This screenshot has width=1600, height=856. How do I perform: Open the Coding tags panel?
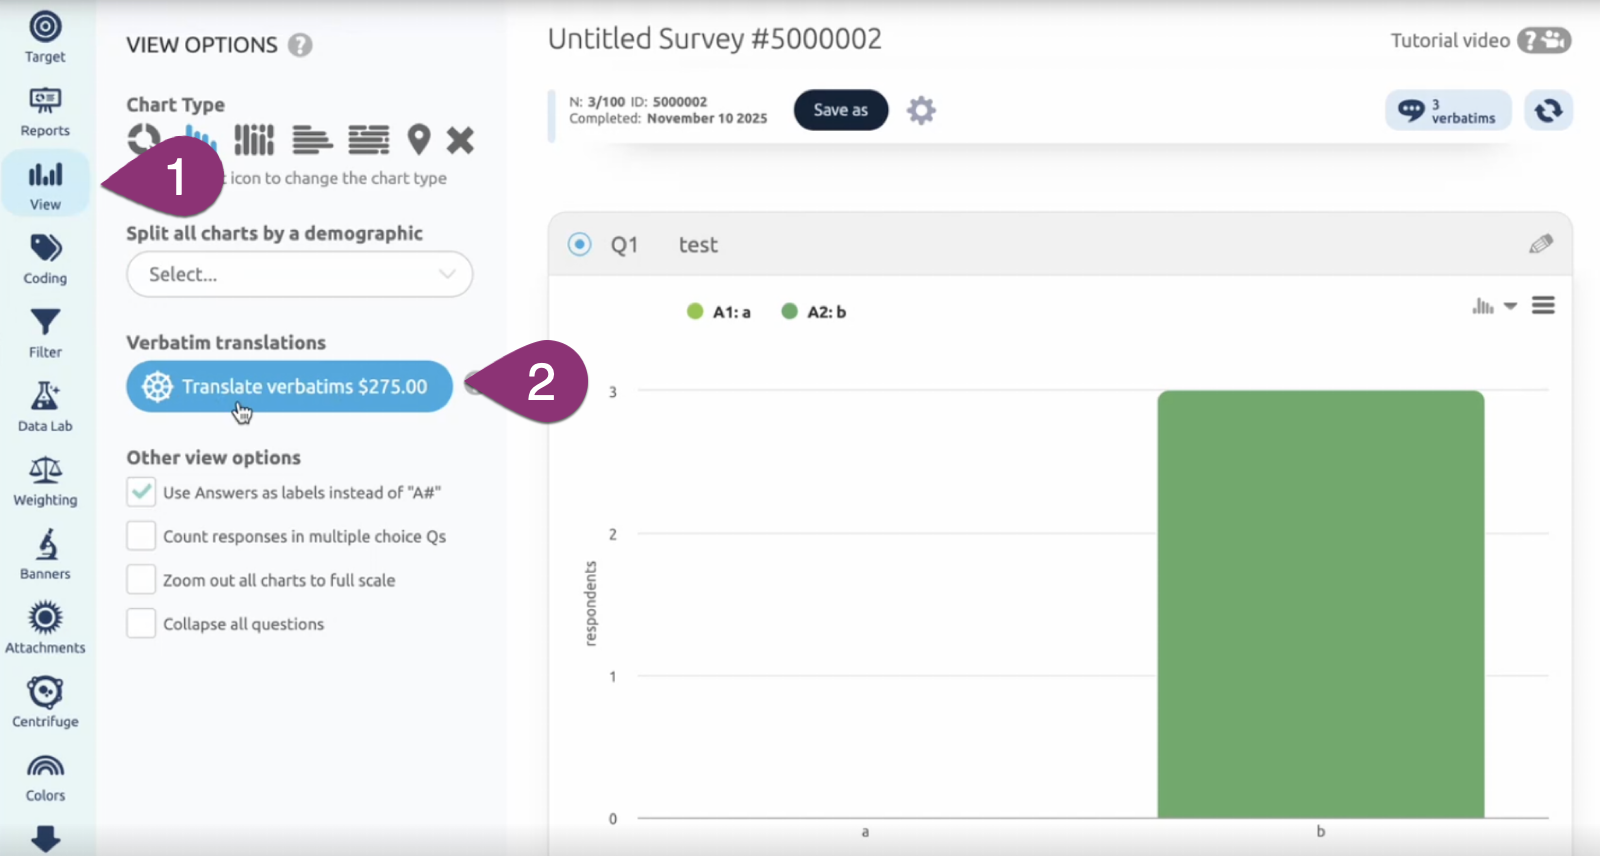click(x=45, y=259)
